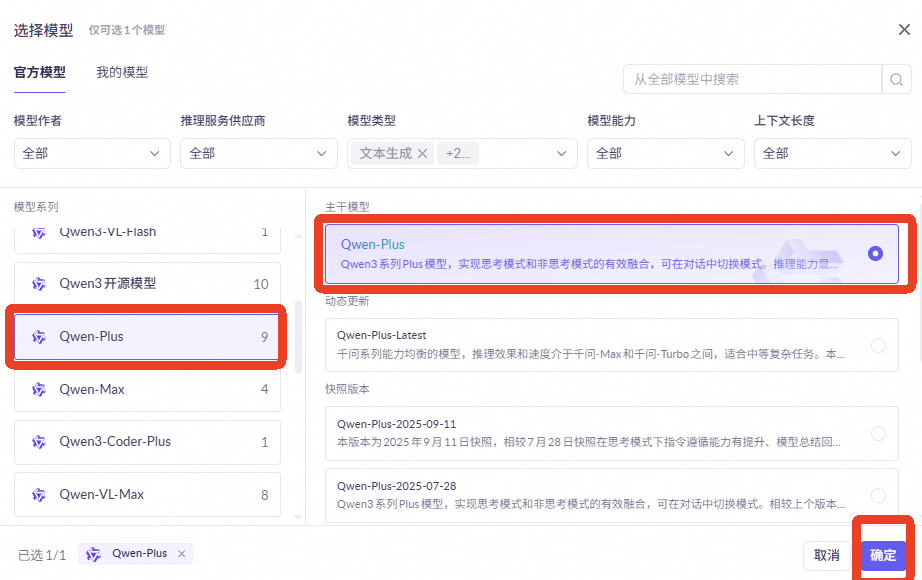Click the Qwen-Plus-2025-09-11 title text

pos(396,424)
